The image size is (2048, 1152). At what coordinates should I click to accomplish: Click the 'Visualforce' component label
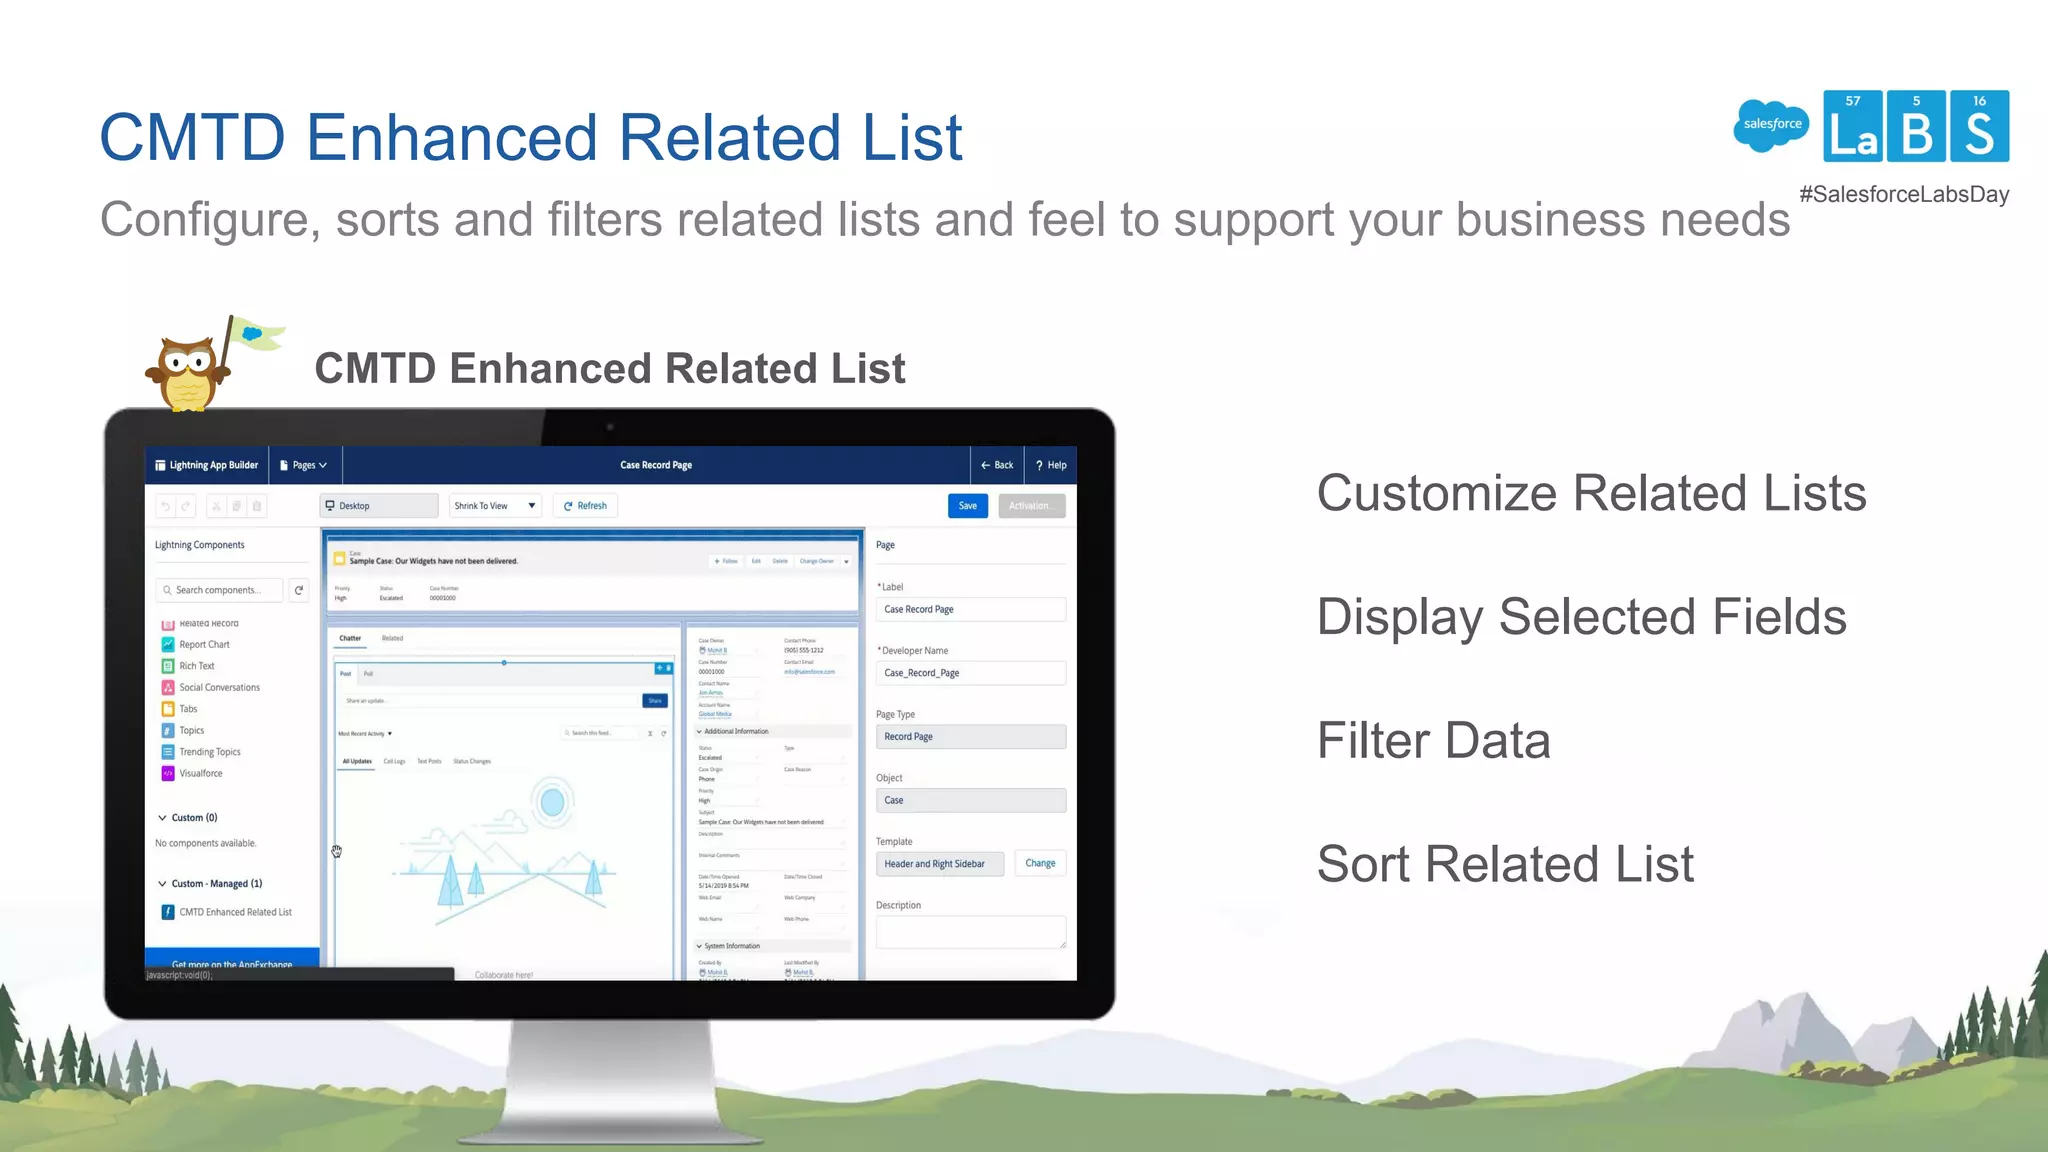(x=201, y=773)
